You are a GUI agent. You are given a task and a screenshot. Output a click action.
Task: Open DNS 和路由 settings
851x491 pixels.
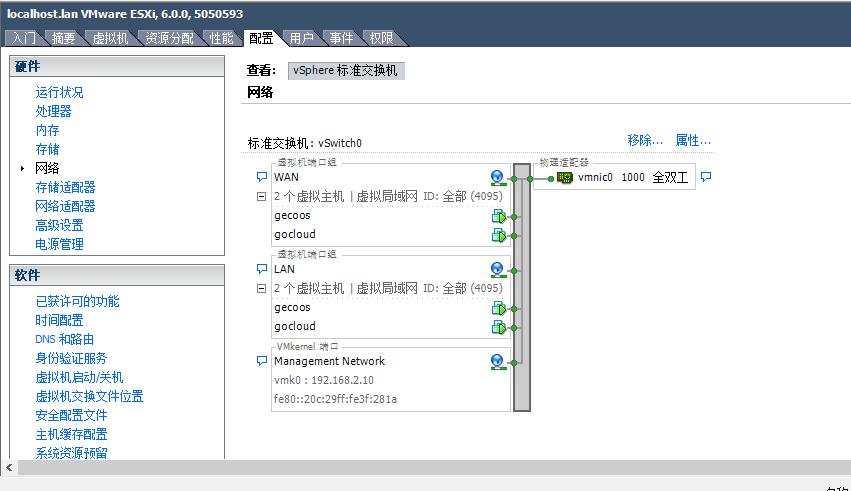coord(65,339)
